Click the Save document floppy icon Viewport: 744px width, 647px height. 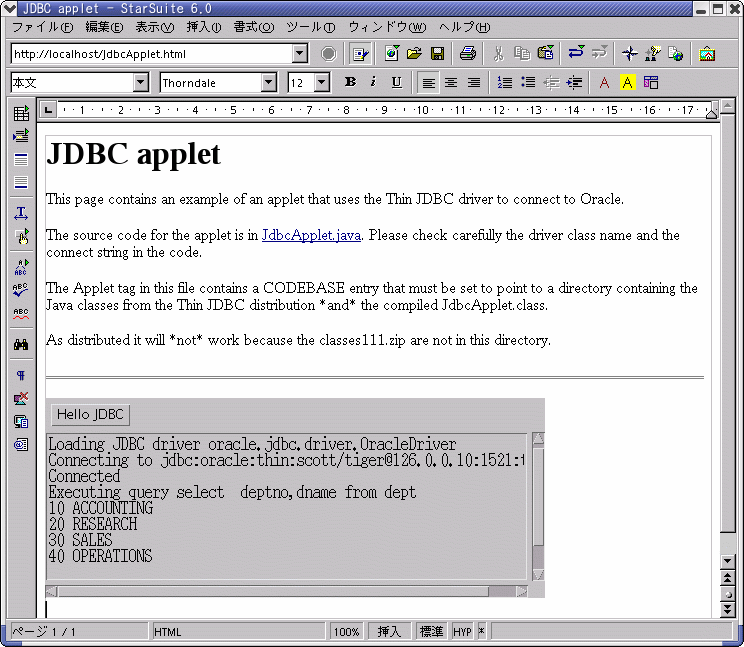pos(437,54)
